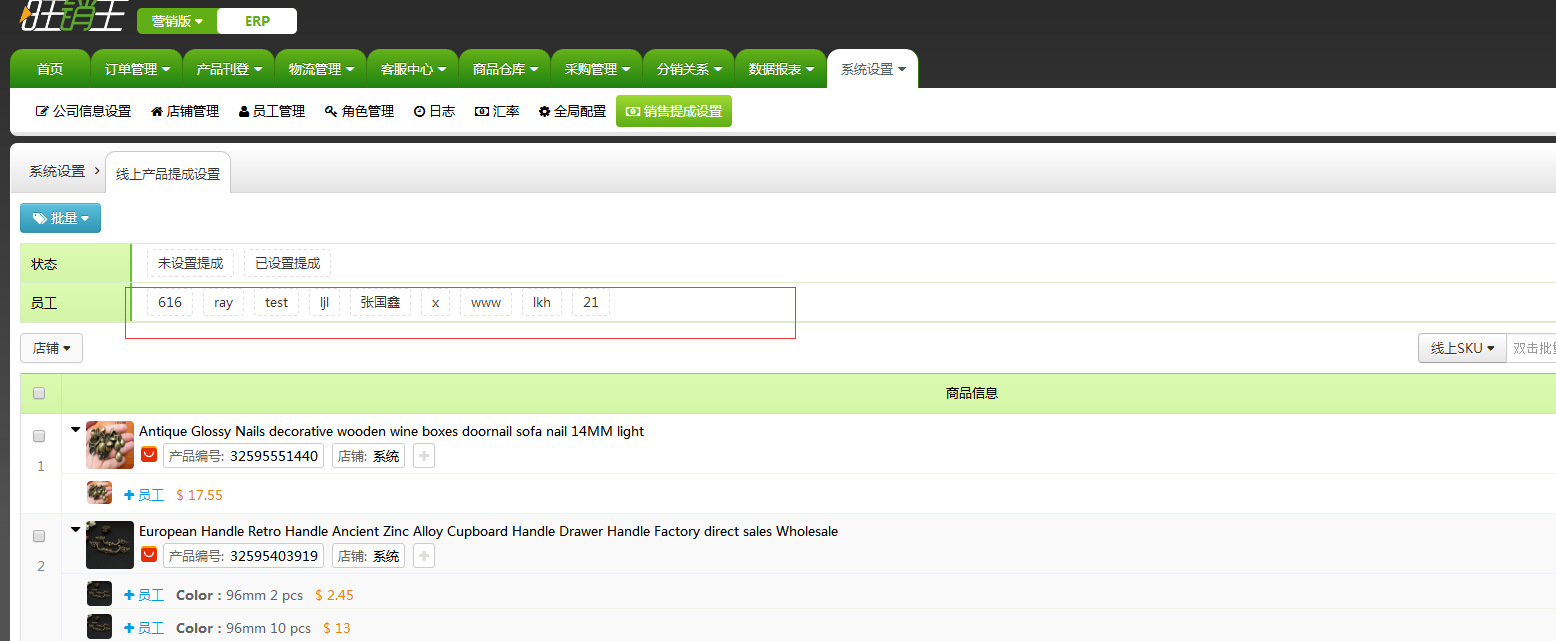Filter by 已设置提成 status
Viewport: 1556px width, 641px height.
click(x=287, y=263)
